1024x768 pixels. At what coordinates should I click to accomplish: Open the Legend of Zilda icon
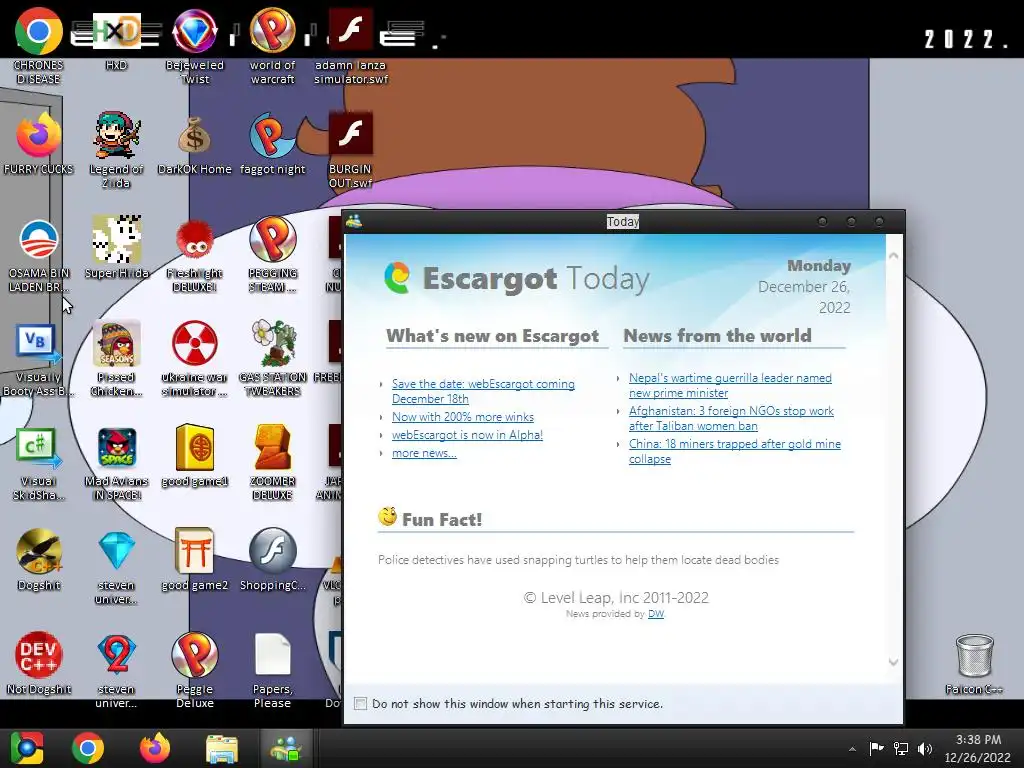(116, 136)
